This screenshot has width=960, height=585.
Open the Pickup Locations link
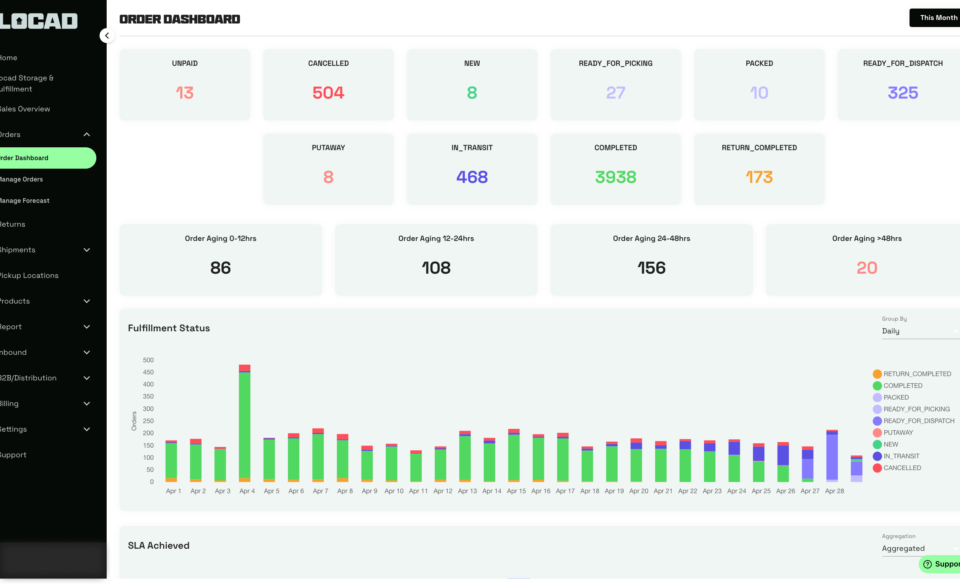(x=30, y=275)
